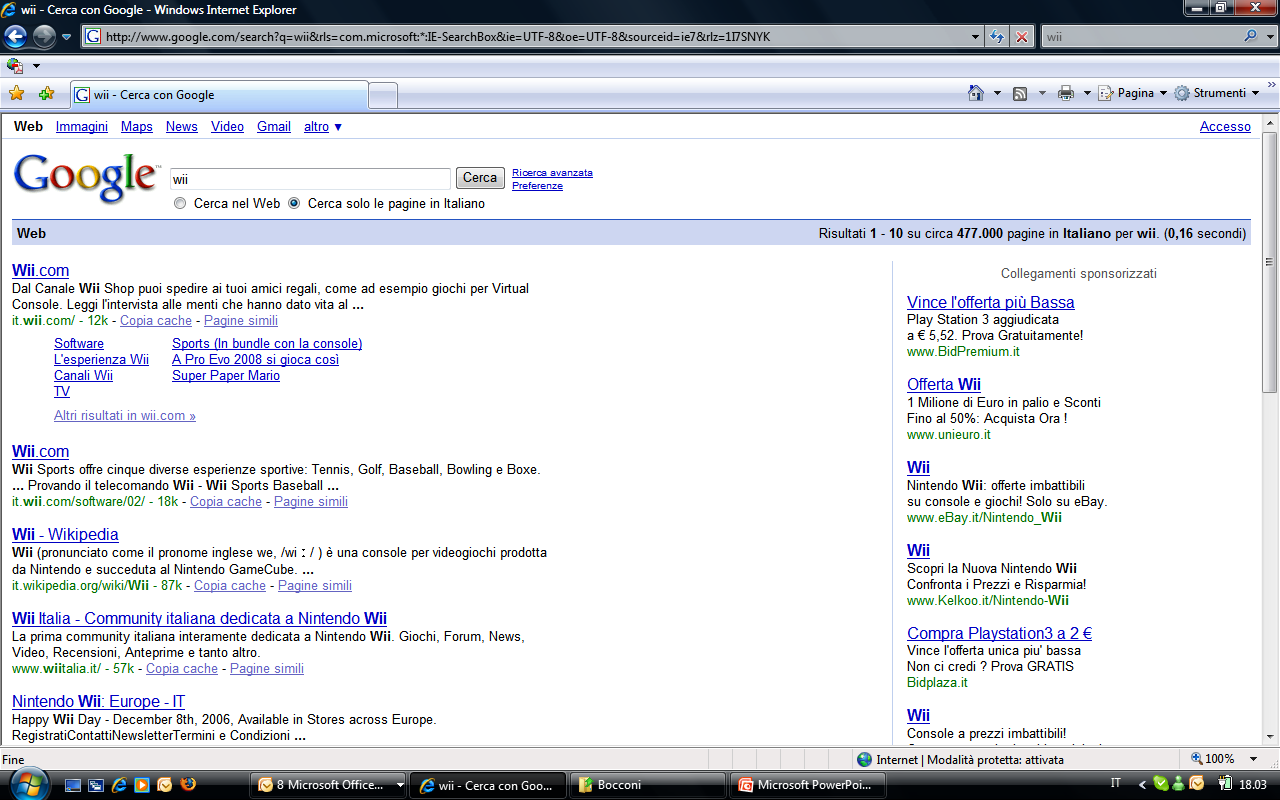Open a new blank browser tab

(383, 96)
